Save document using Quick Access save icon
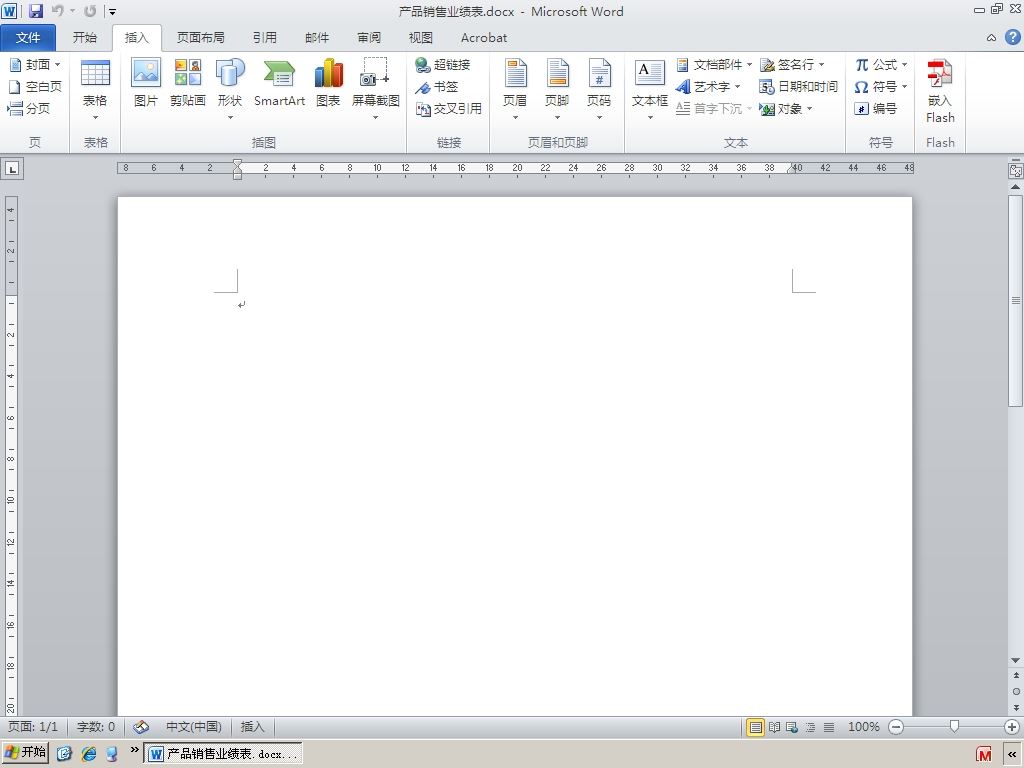The image size is (1024, 768). pos(35,10)
